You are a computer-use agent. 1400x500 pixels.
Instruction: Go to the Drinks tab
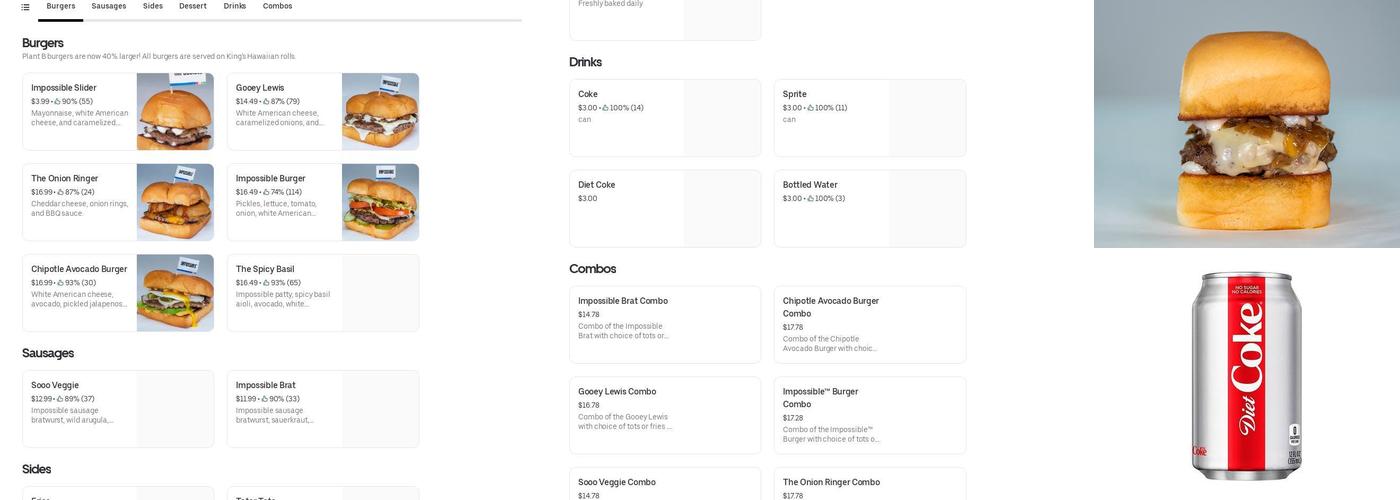click(x=235, y=6)
